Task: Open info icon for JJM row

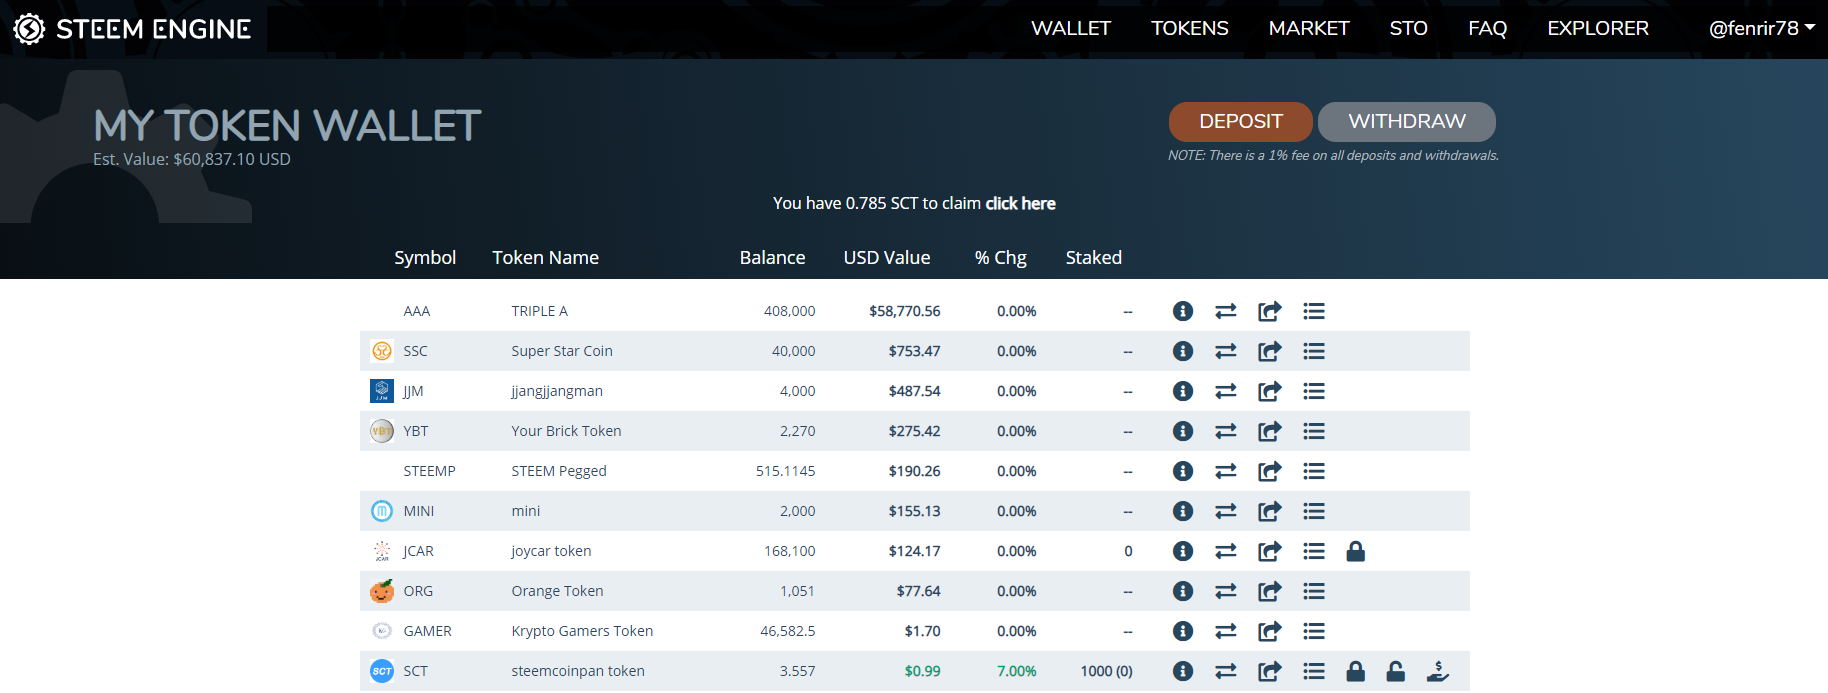Action: [x=1183, y=391]
